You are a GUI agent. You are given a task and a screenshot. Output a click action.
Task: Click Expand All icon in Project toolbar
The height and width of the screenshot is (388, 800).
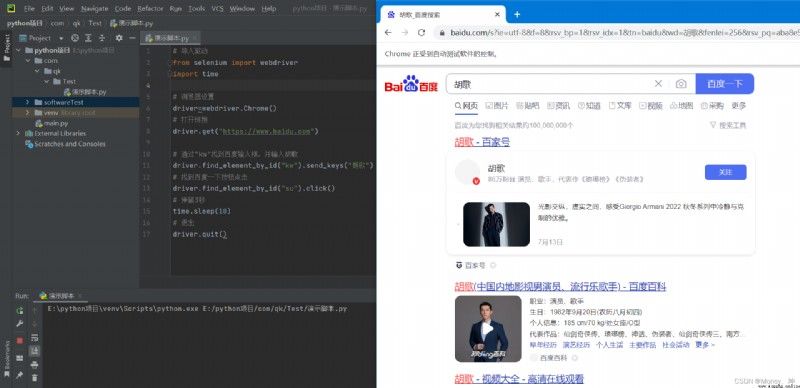point(88,38)
